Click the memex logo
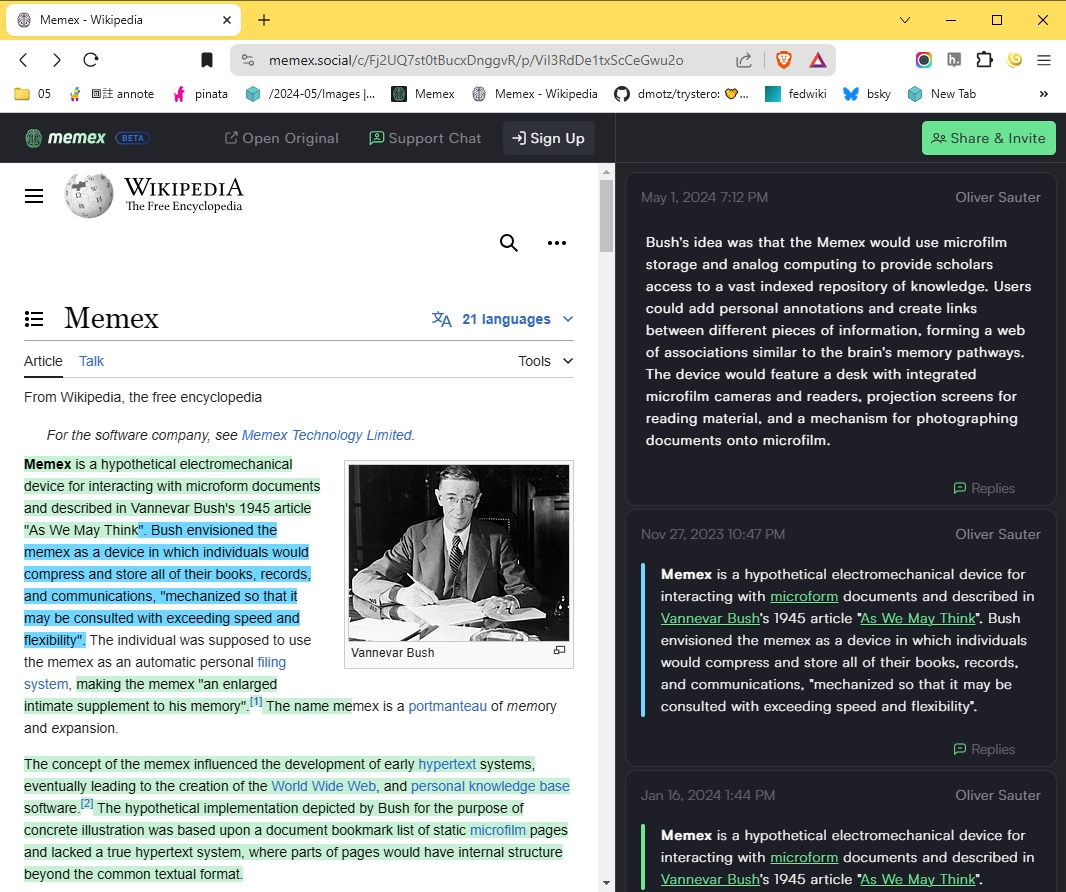The image size is (1066, 892). click(65, 138)
